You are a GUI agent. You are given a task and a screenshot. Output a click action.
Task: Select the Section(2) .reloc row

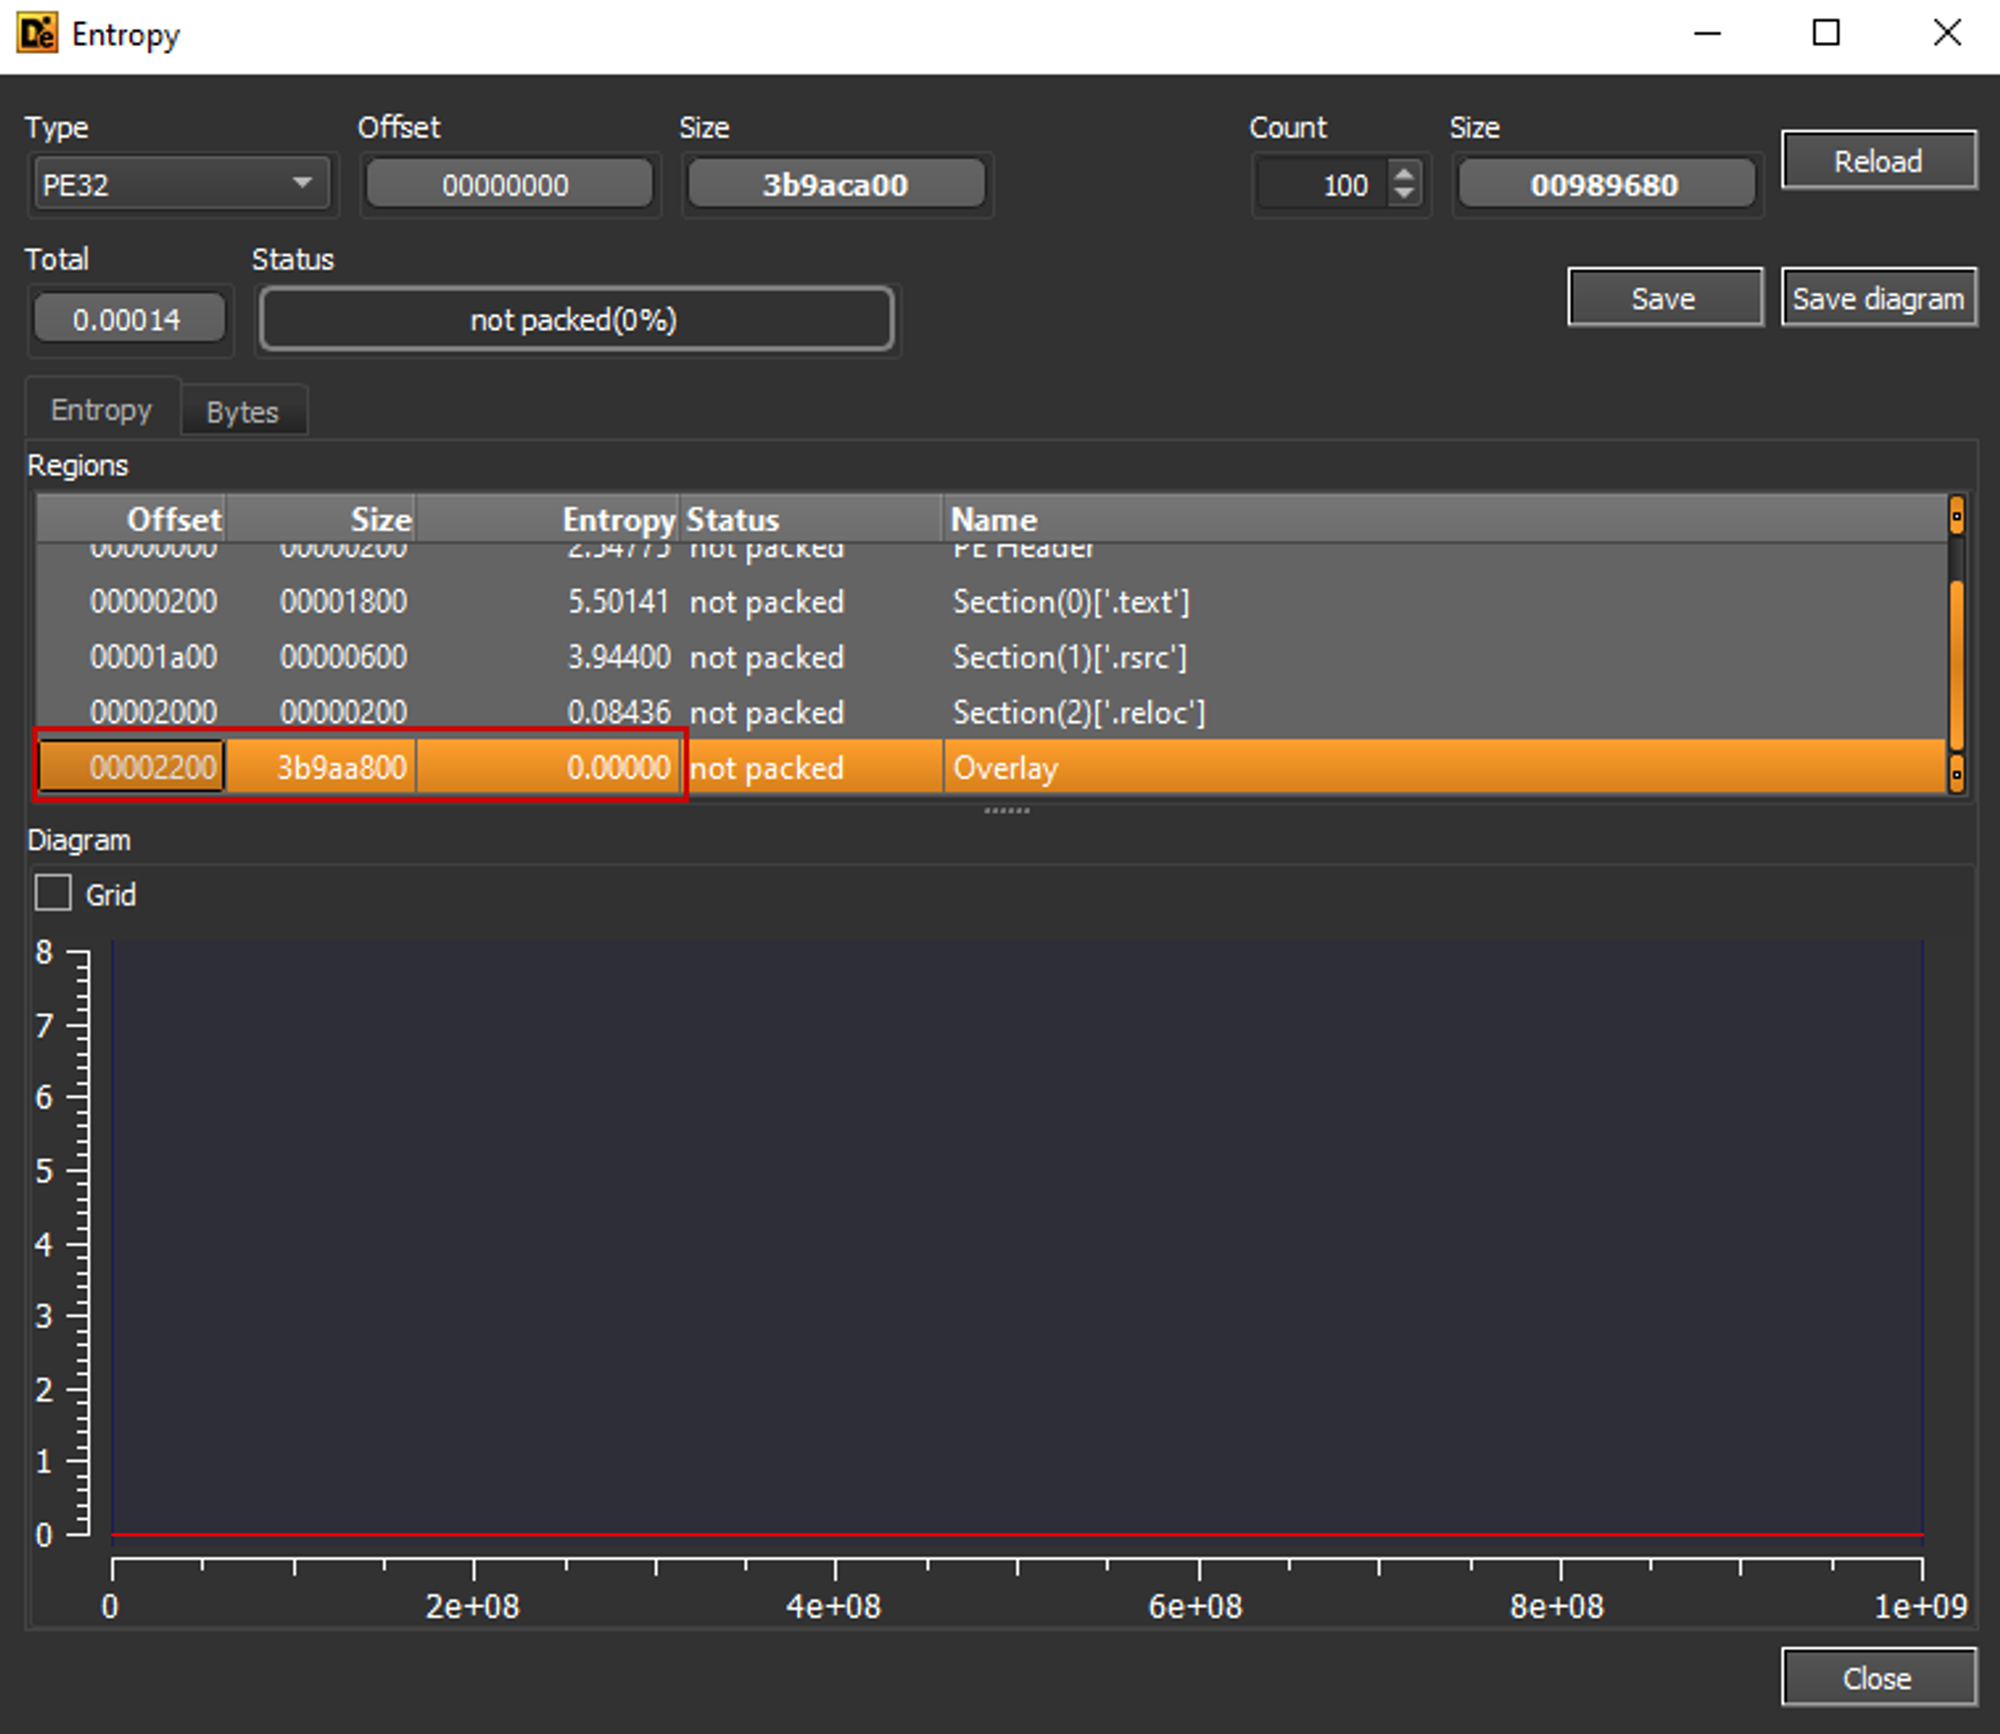point(1078,712)
